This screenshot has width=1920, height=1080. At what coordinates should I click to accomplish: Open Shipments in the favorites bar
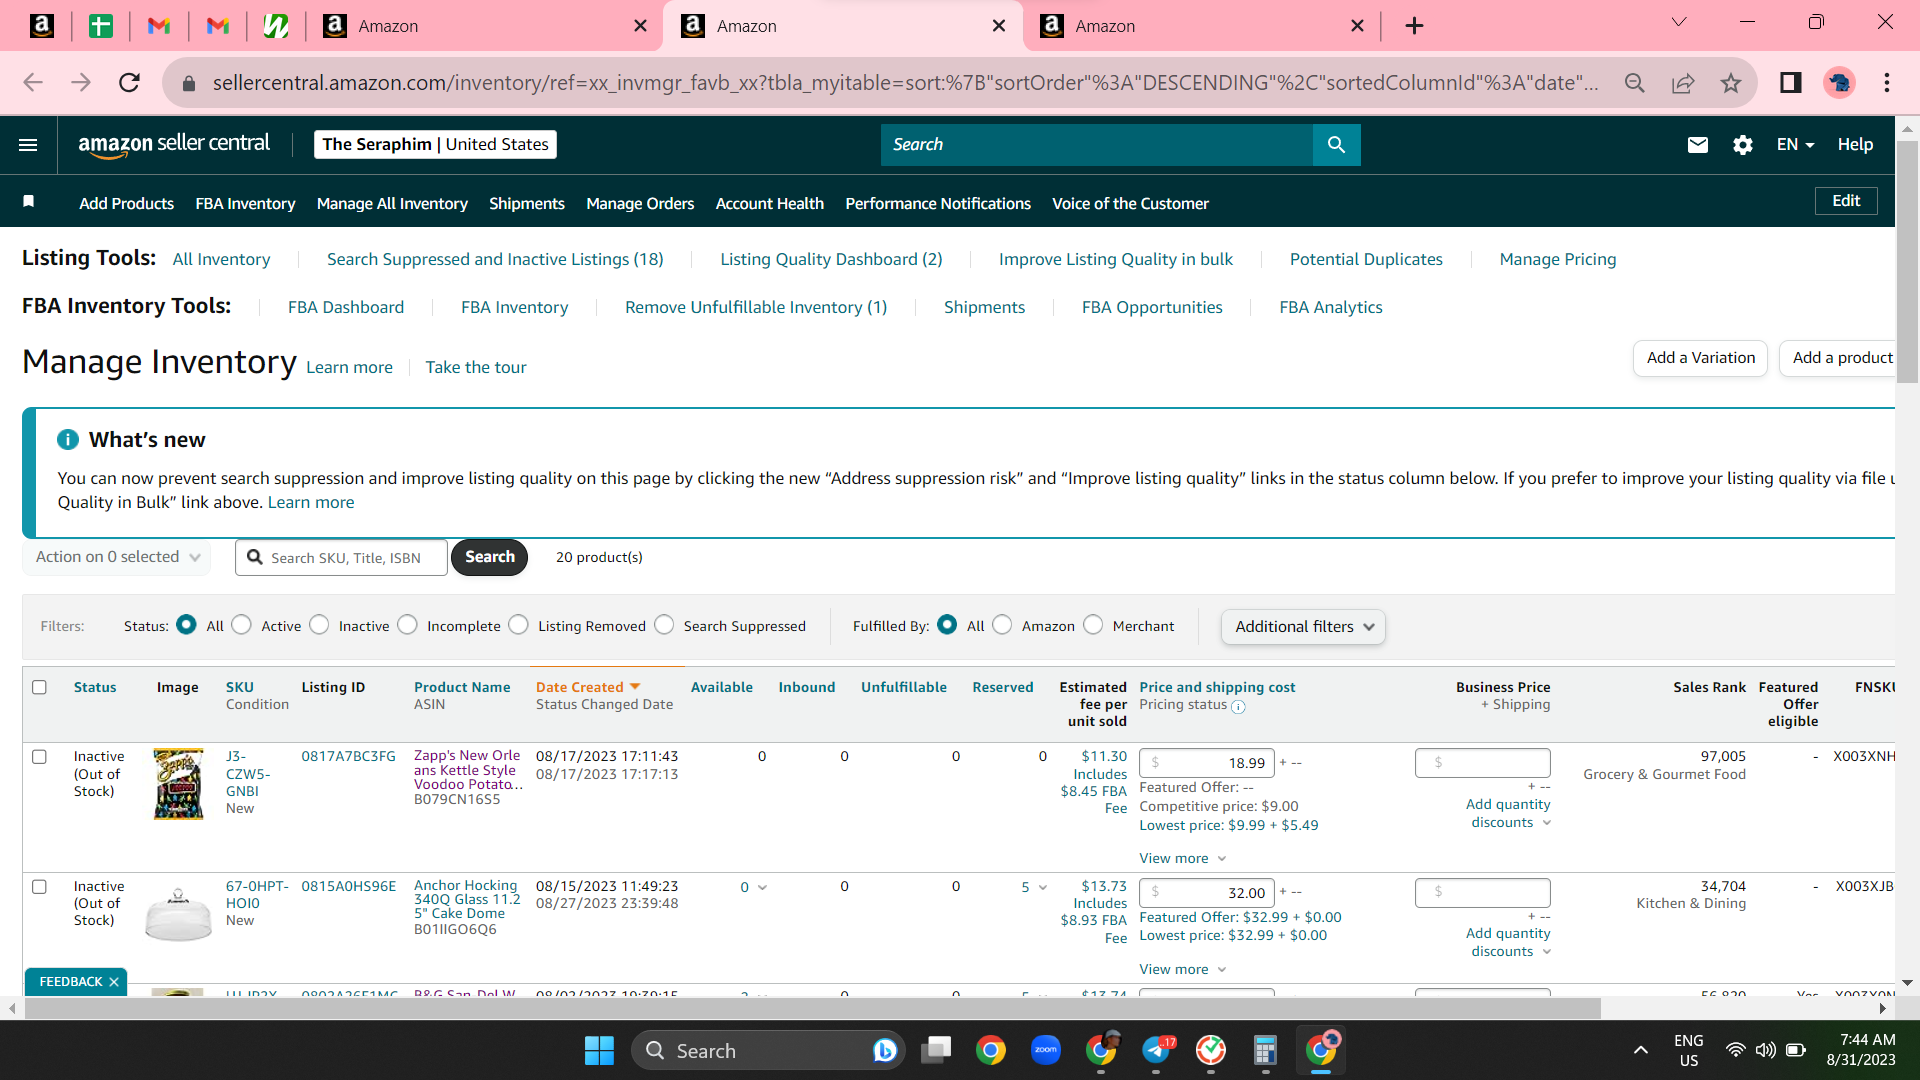tap(527, 203)
